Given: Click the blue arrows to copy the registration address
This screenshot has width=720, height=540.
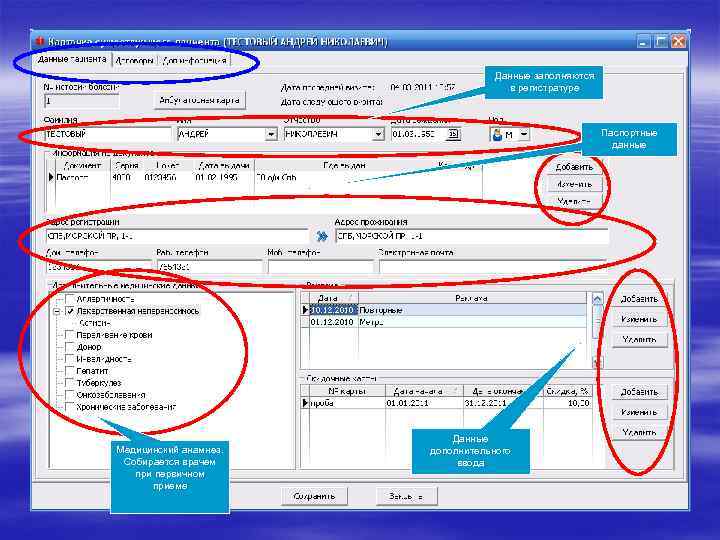Looking at the screenshot, I should point(322,236).
